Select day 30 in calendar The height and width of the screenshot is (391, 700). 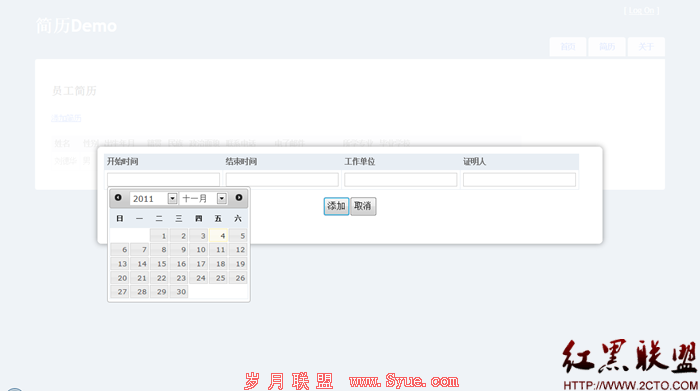point(179,291)
